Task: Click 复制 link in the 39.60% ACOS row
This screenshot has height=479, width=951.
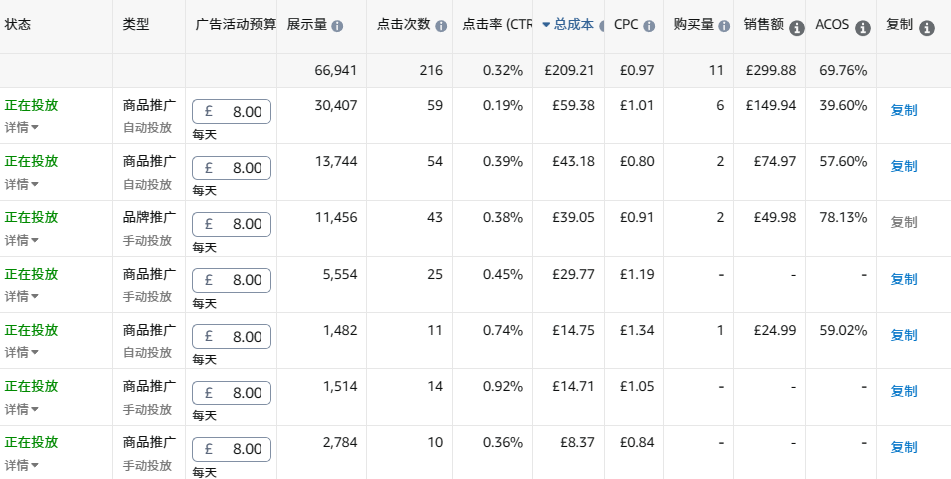Action: pos(903,110)
